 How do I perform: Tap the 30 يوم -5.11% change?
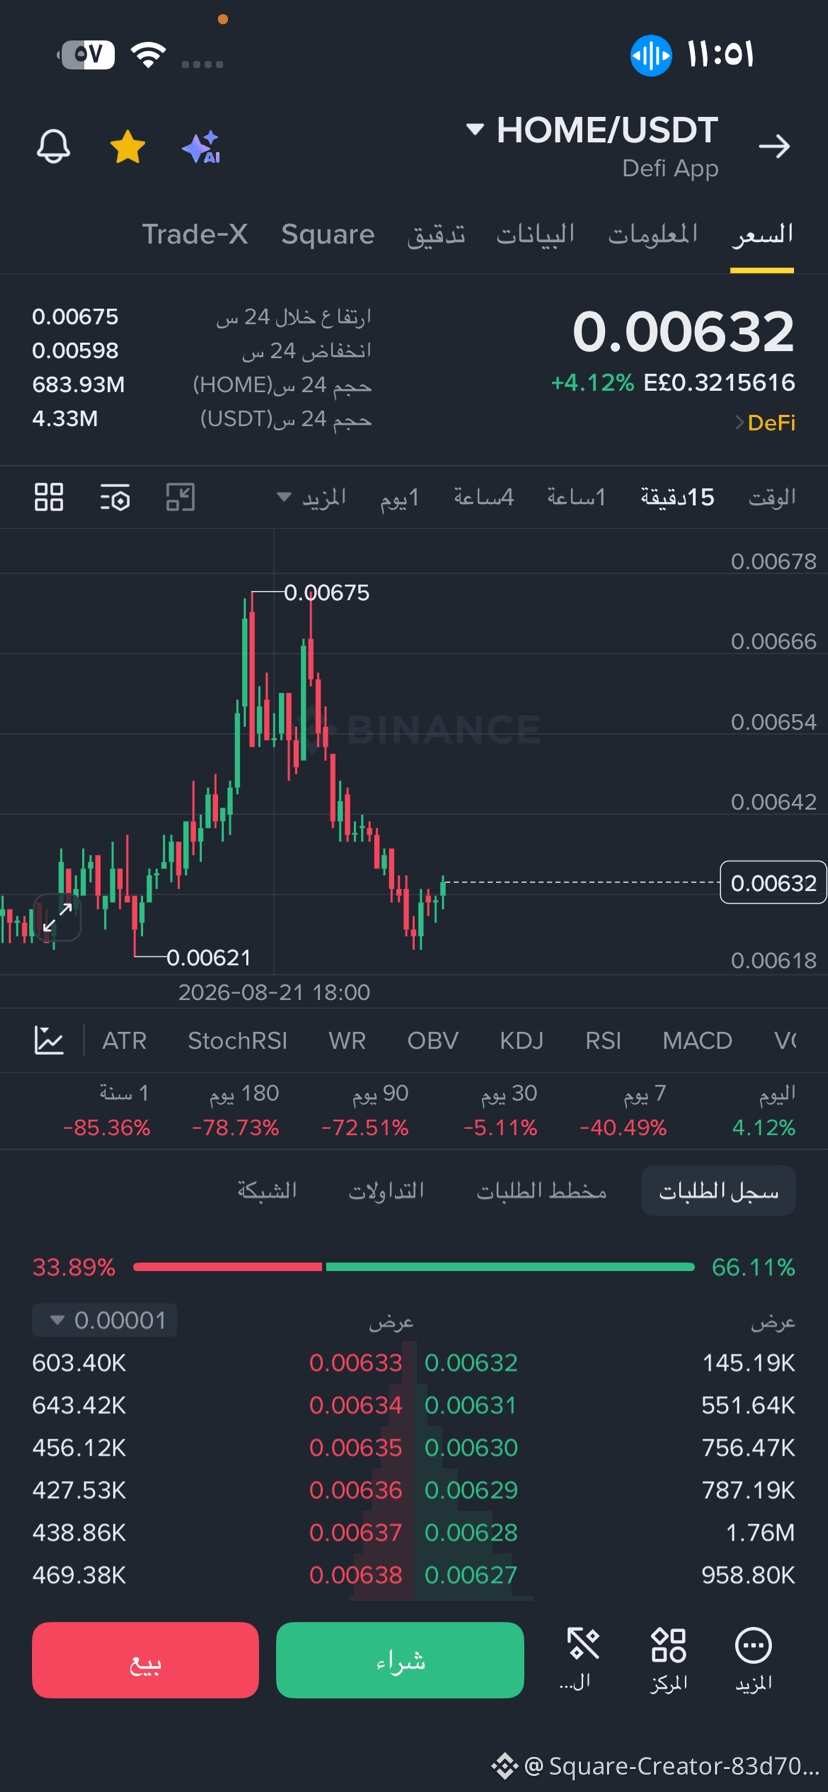pos(500,1110)
